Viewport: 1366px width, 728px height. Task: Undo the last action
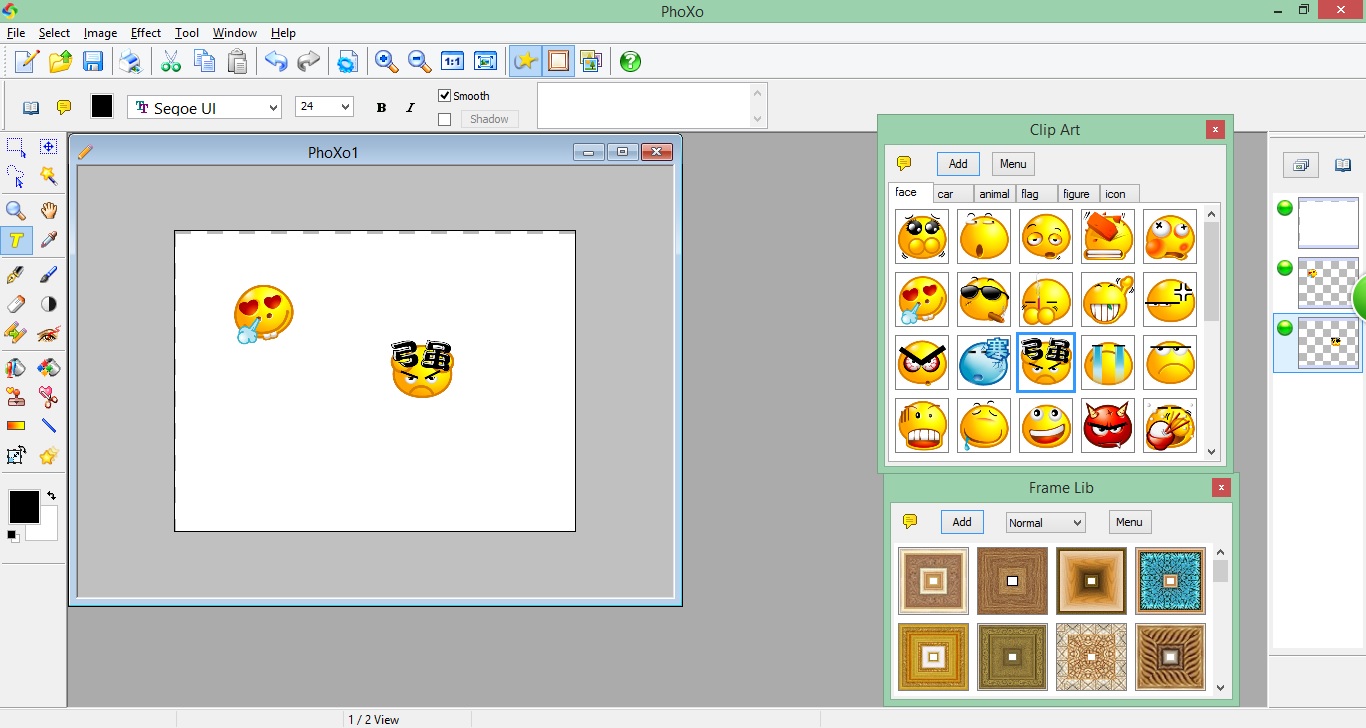pyautogui.click(x=276, y=61)
